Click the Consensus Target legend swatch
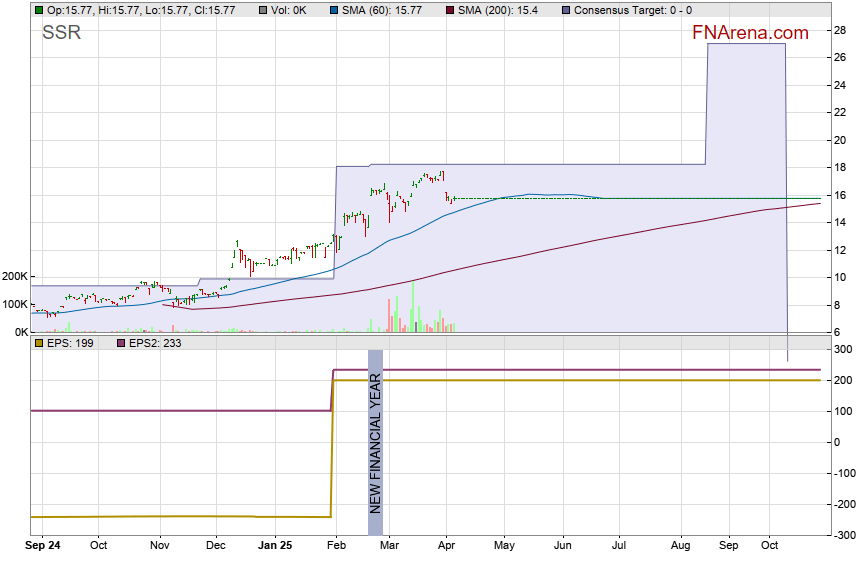Image resolution: width=859 pixels, height=566 pixels. 566,10
